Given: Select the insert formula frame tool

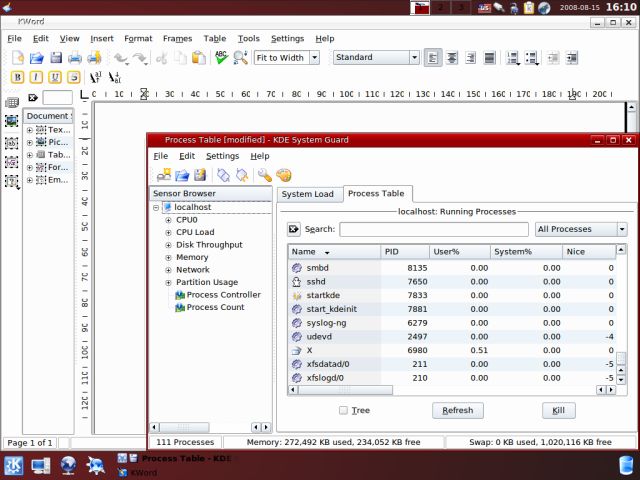Looking at the screenshot, I should 12,161.
